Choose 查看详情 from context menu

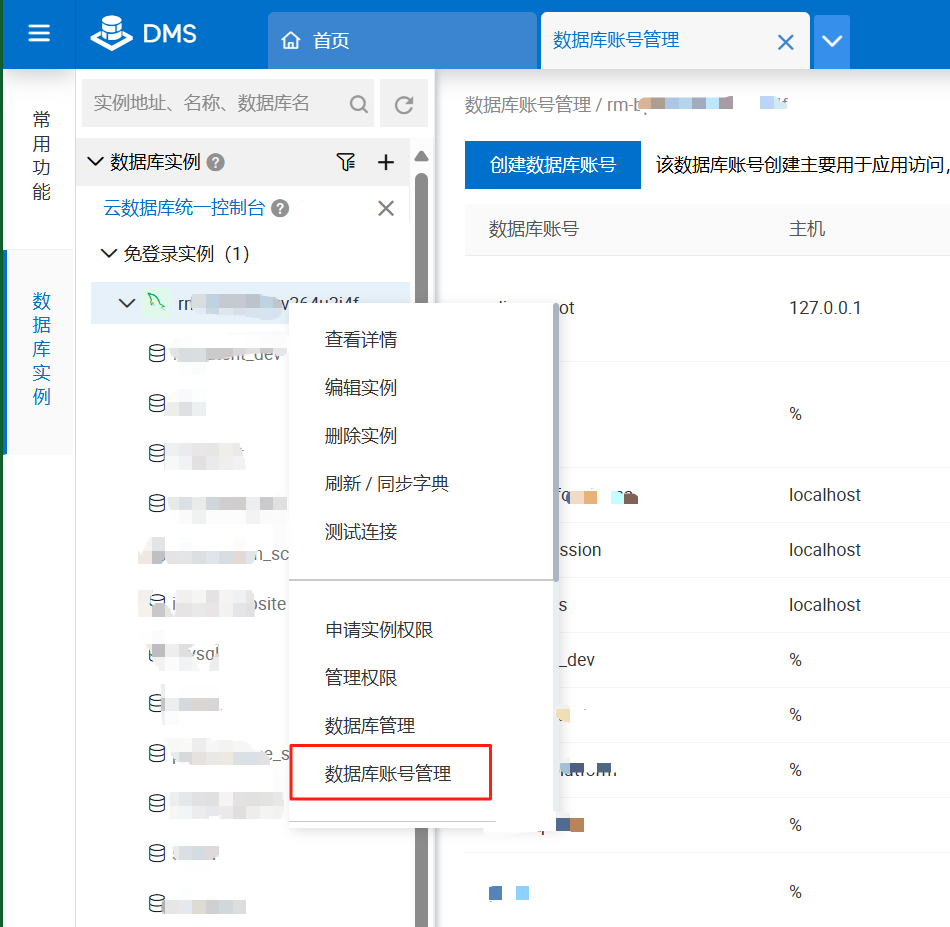pyautogui.click(x=360, y=339)
